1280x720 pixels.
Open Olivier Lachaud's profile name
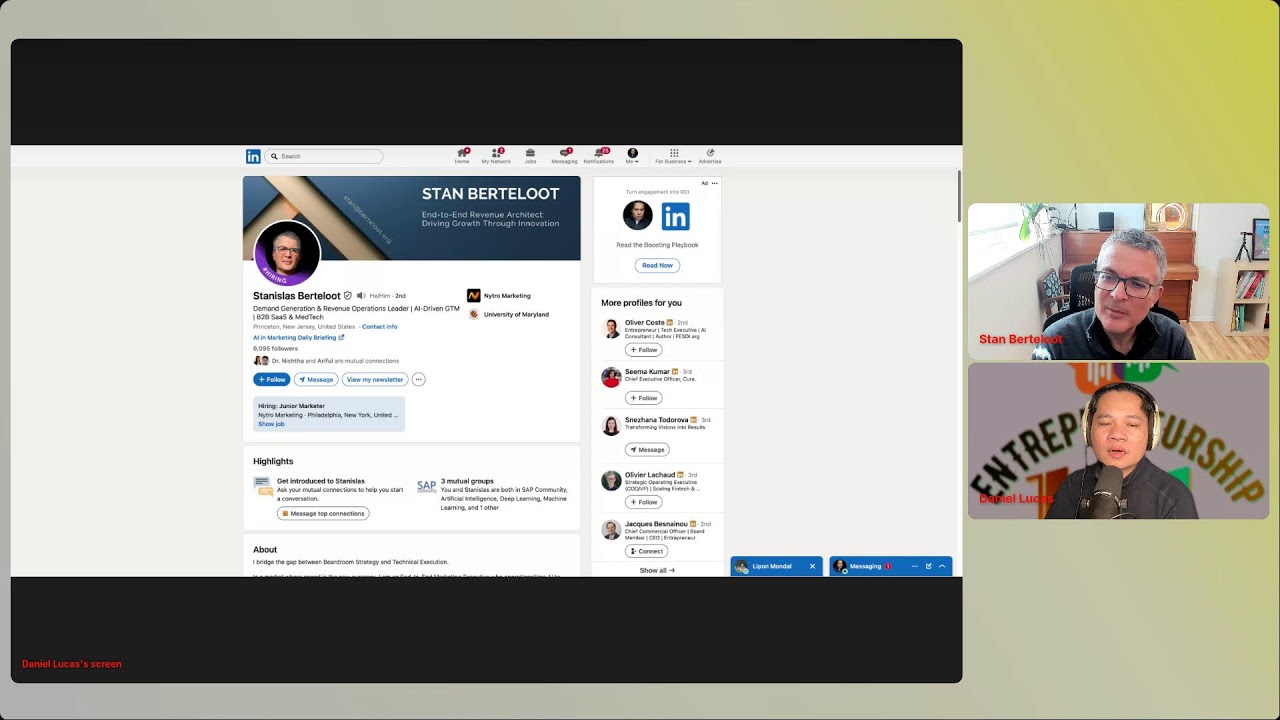click(x=650, y=475)
